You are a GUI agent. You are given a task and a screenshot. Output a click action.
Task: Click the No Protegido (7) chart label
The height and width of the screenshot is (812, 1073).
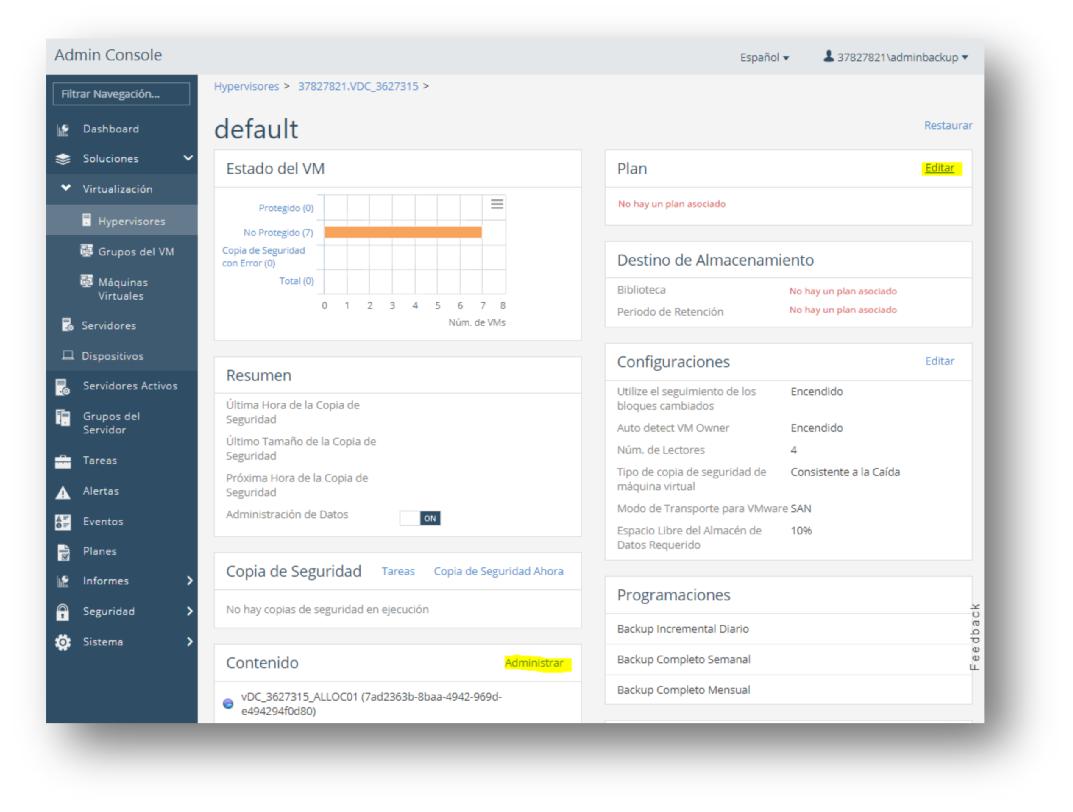click(279, 233)
